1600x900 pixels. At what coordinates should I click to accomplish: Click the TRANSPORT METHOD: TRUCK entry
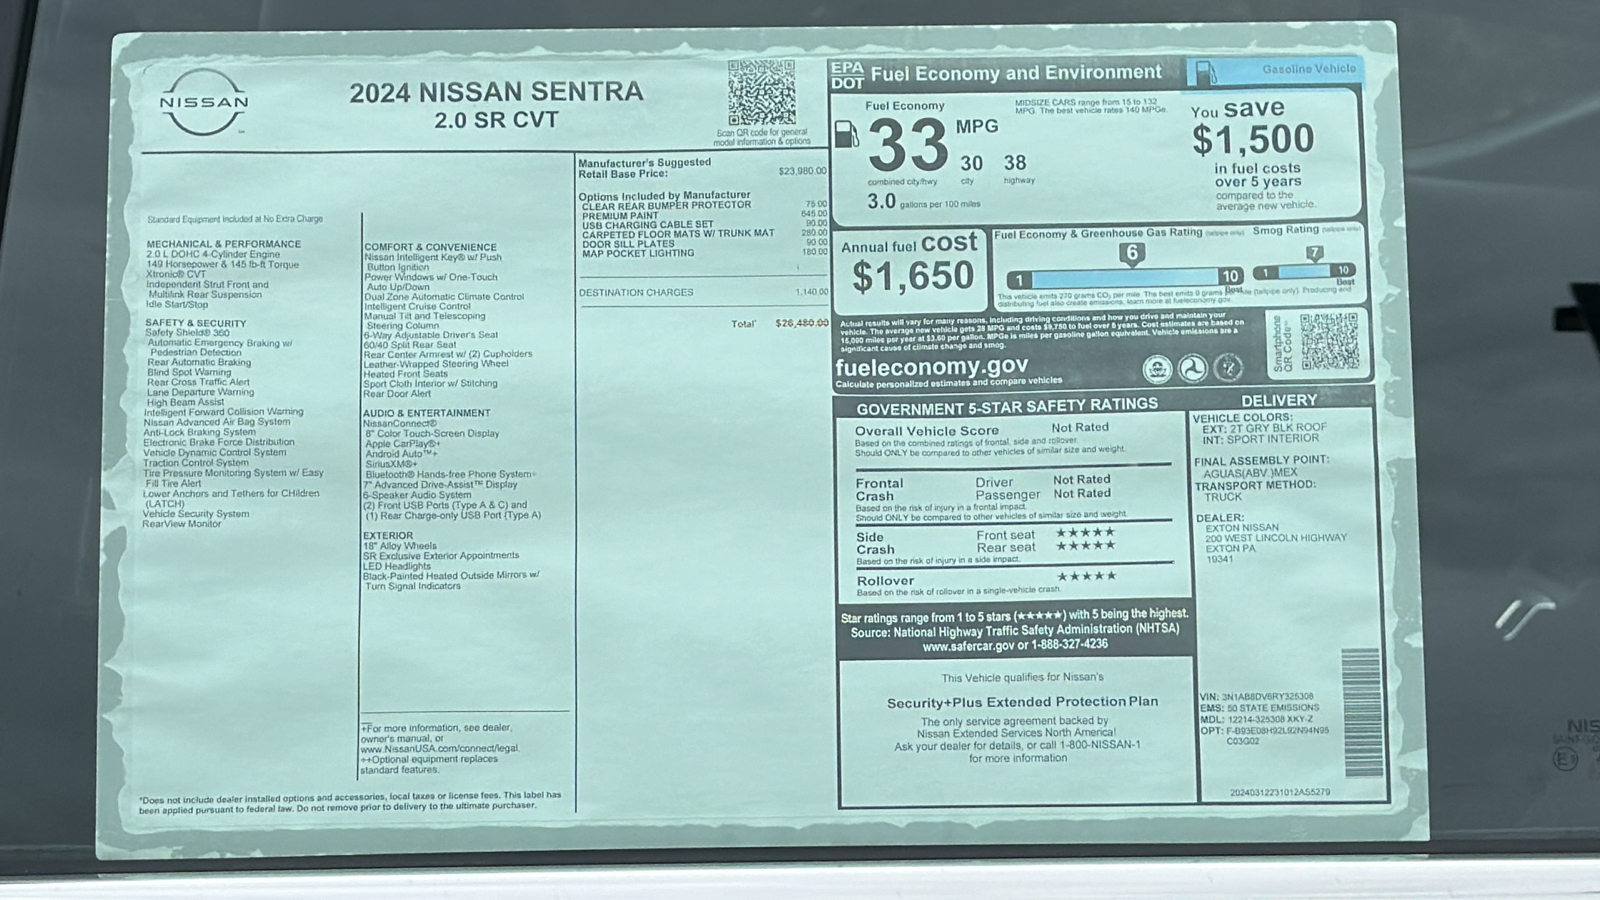coord(1255,490)
